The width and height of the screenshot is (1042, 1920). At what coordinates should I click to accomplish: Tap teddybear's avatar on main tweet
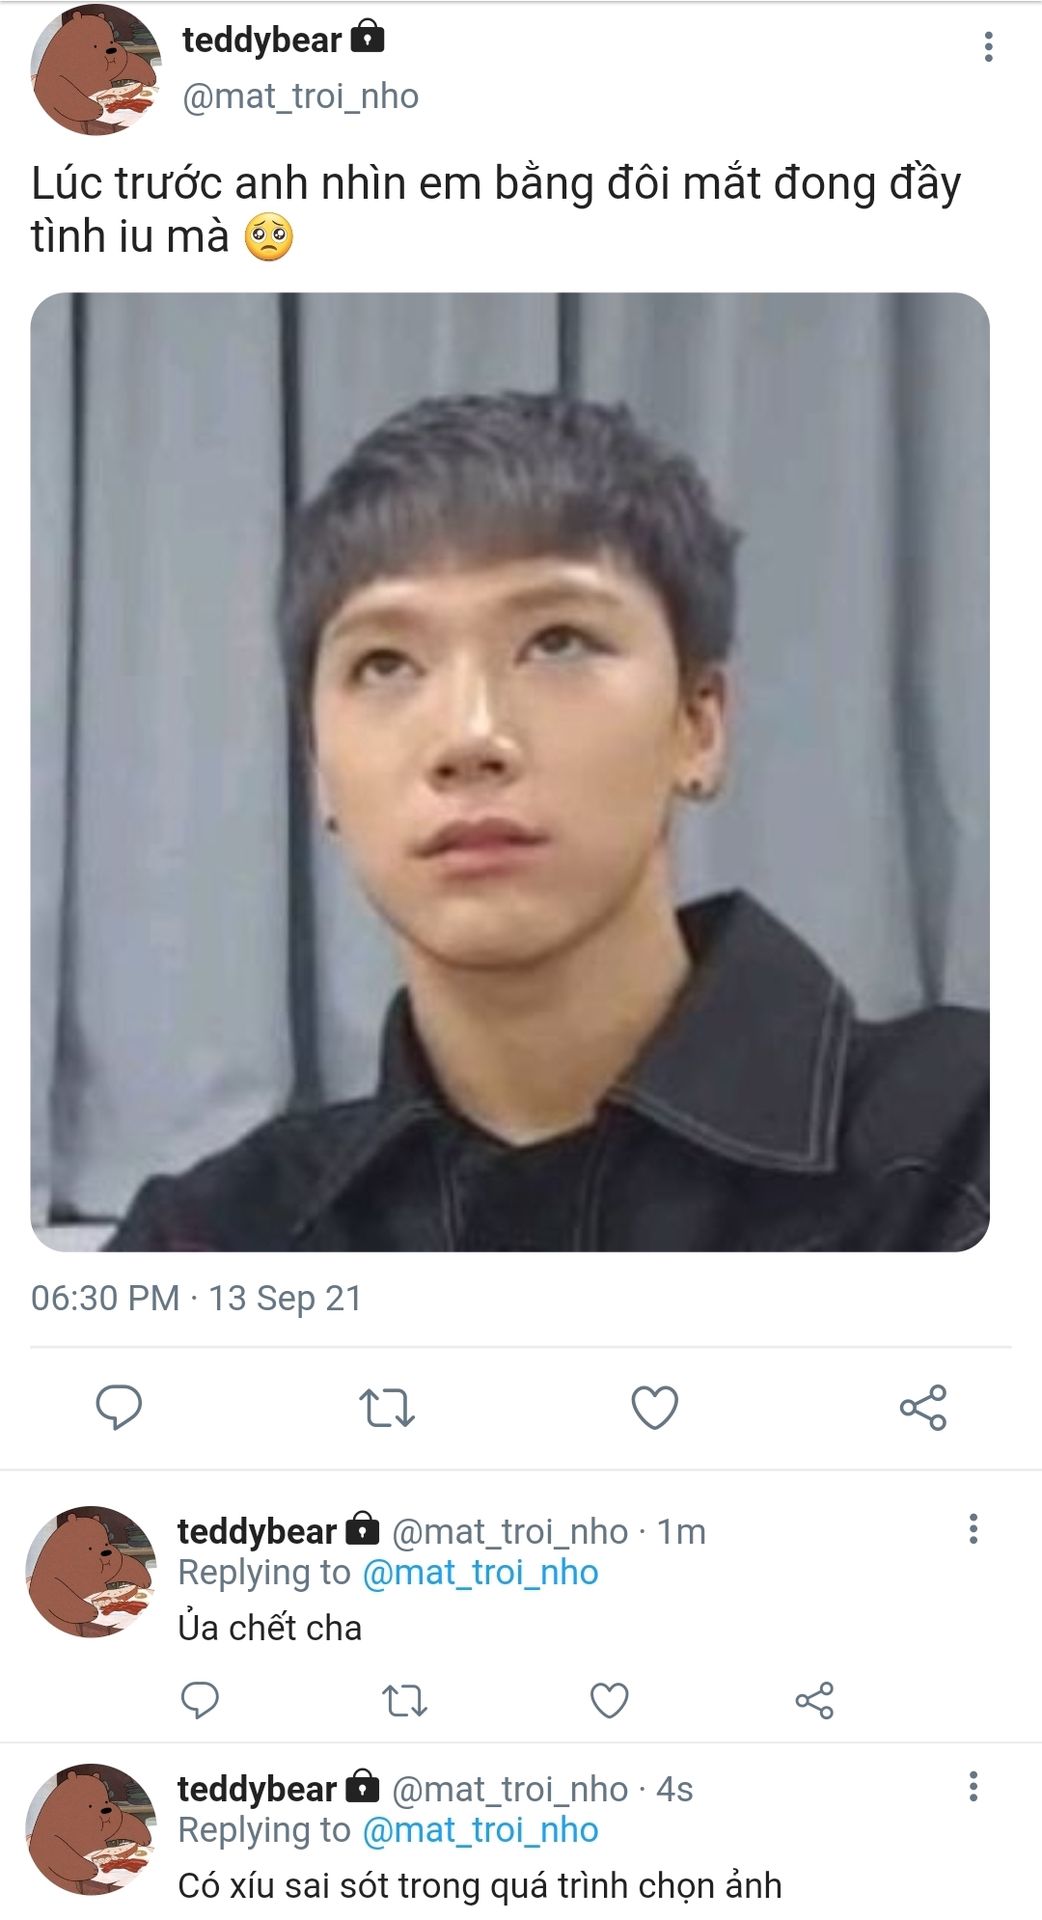[95, 70]
